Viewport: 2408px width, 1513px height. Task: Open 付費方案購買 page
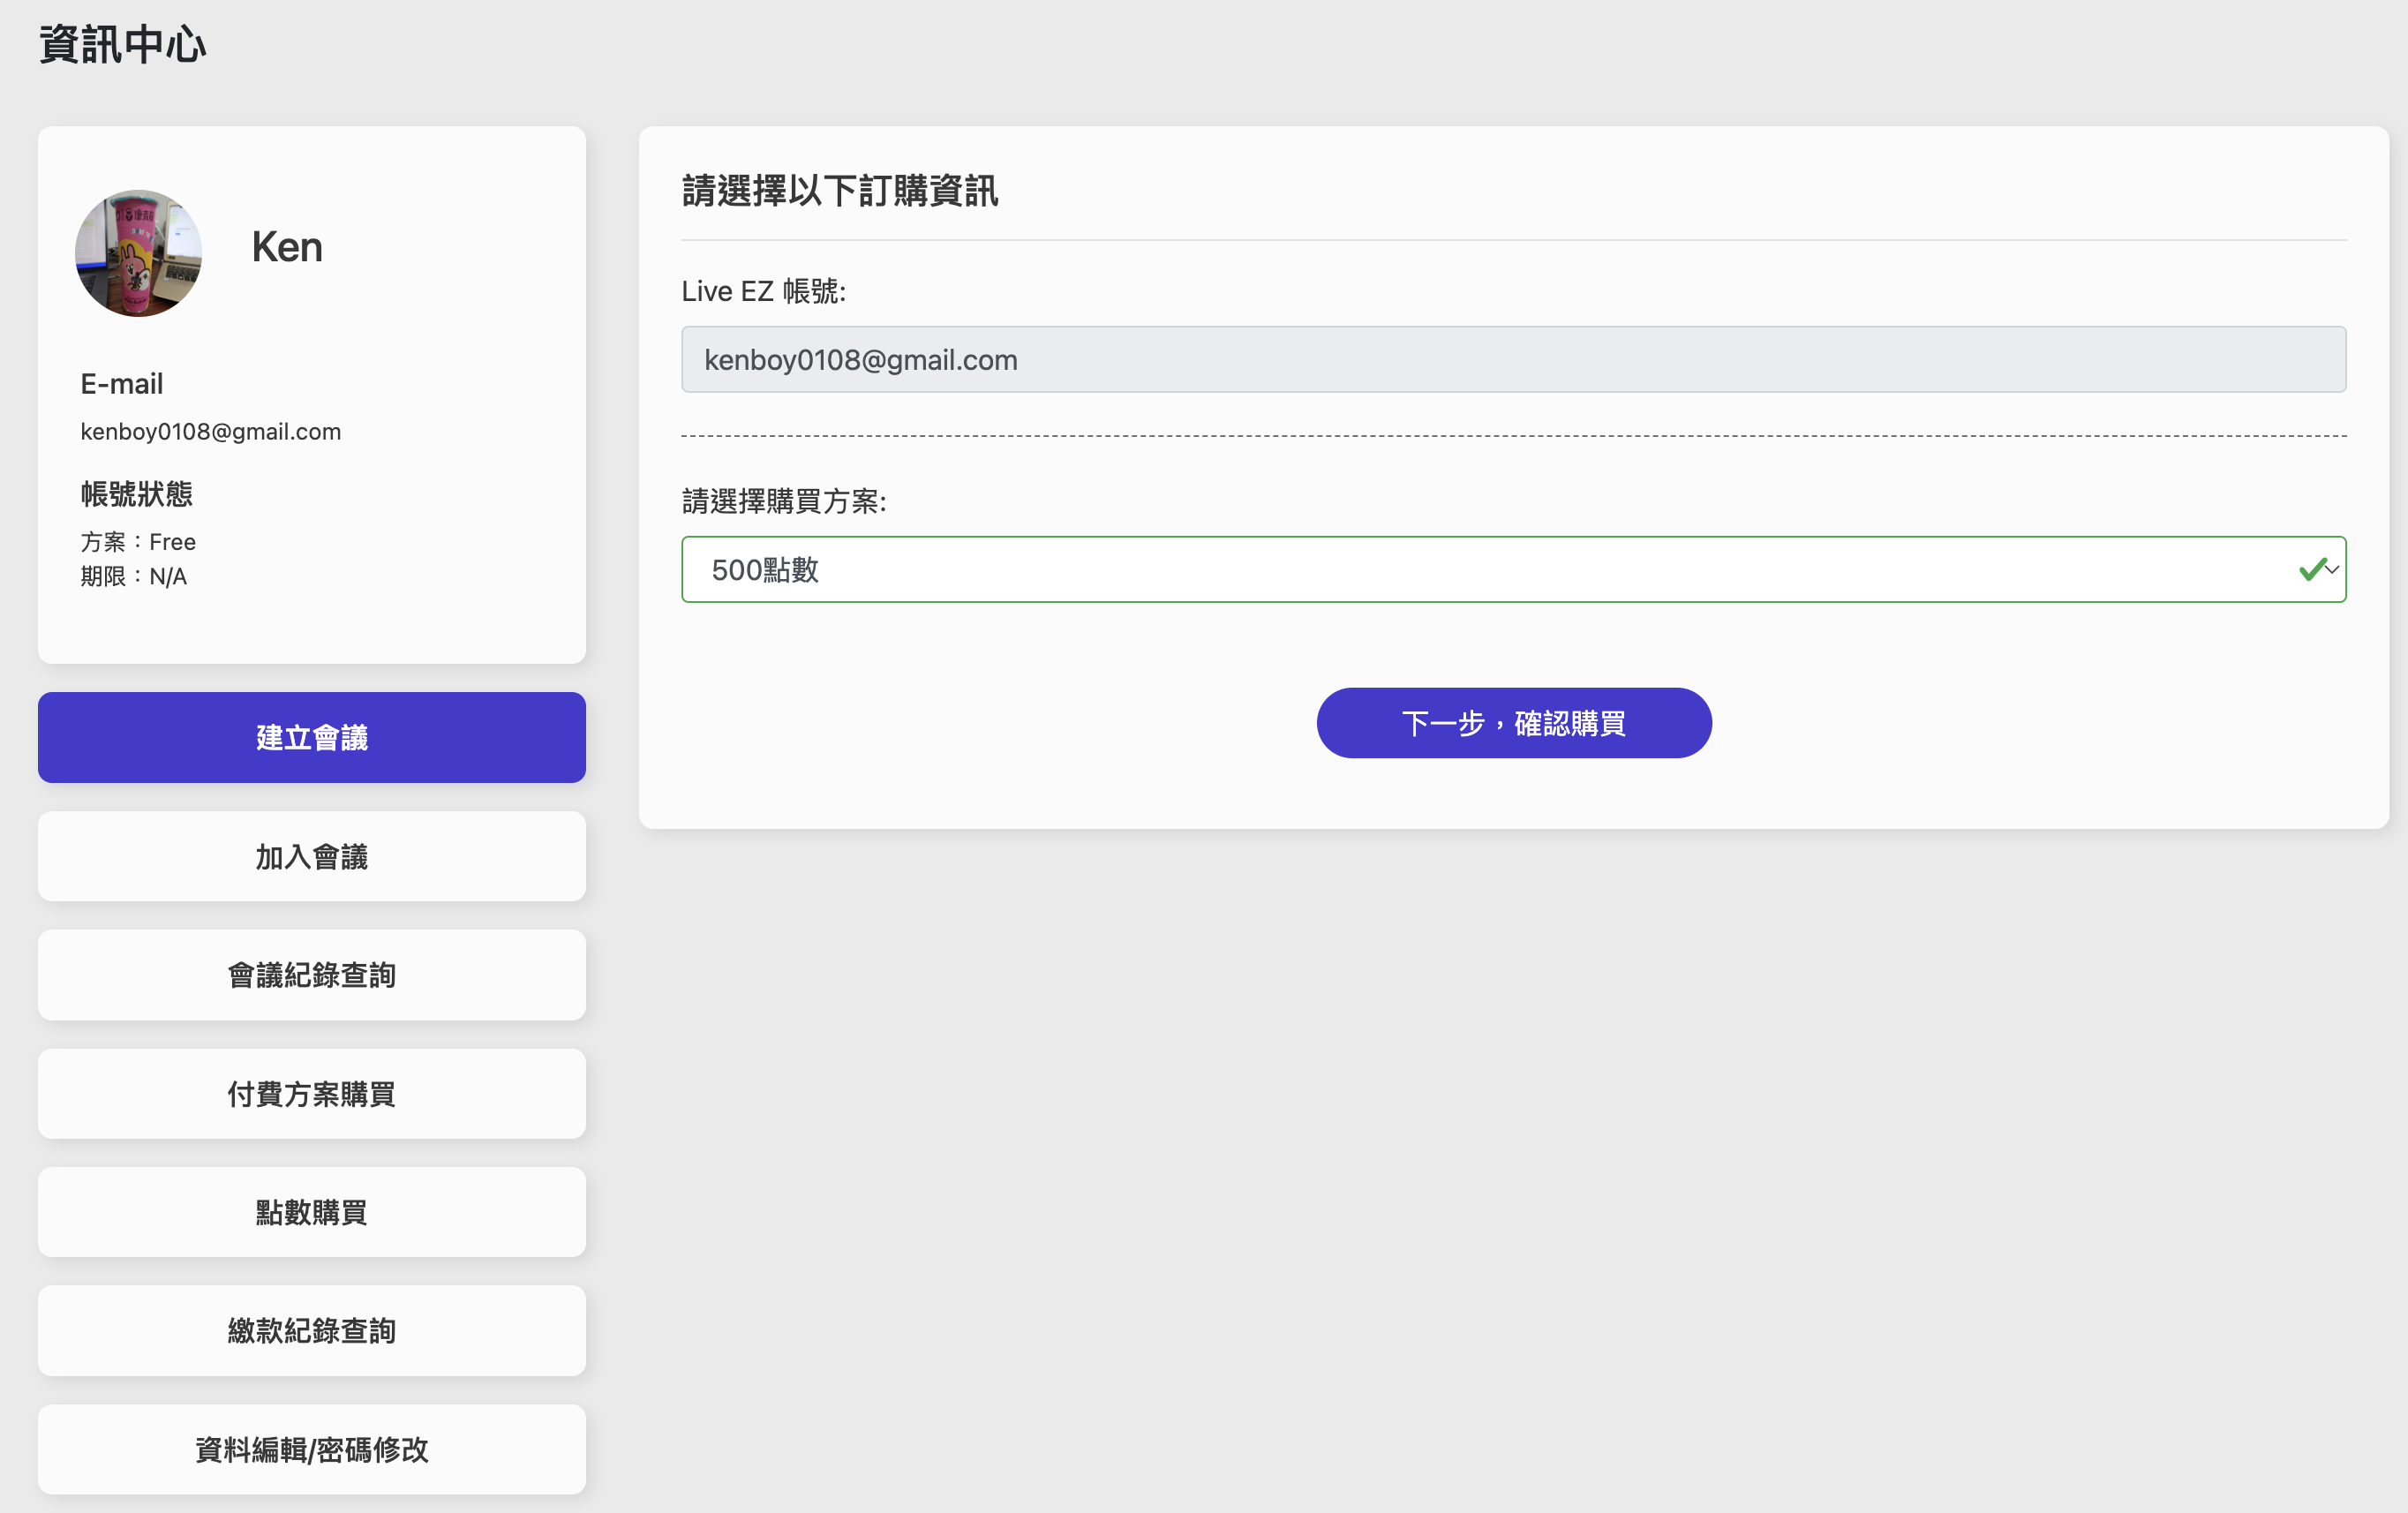tap(311, 1093)
